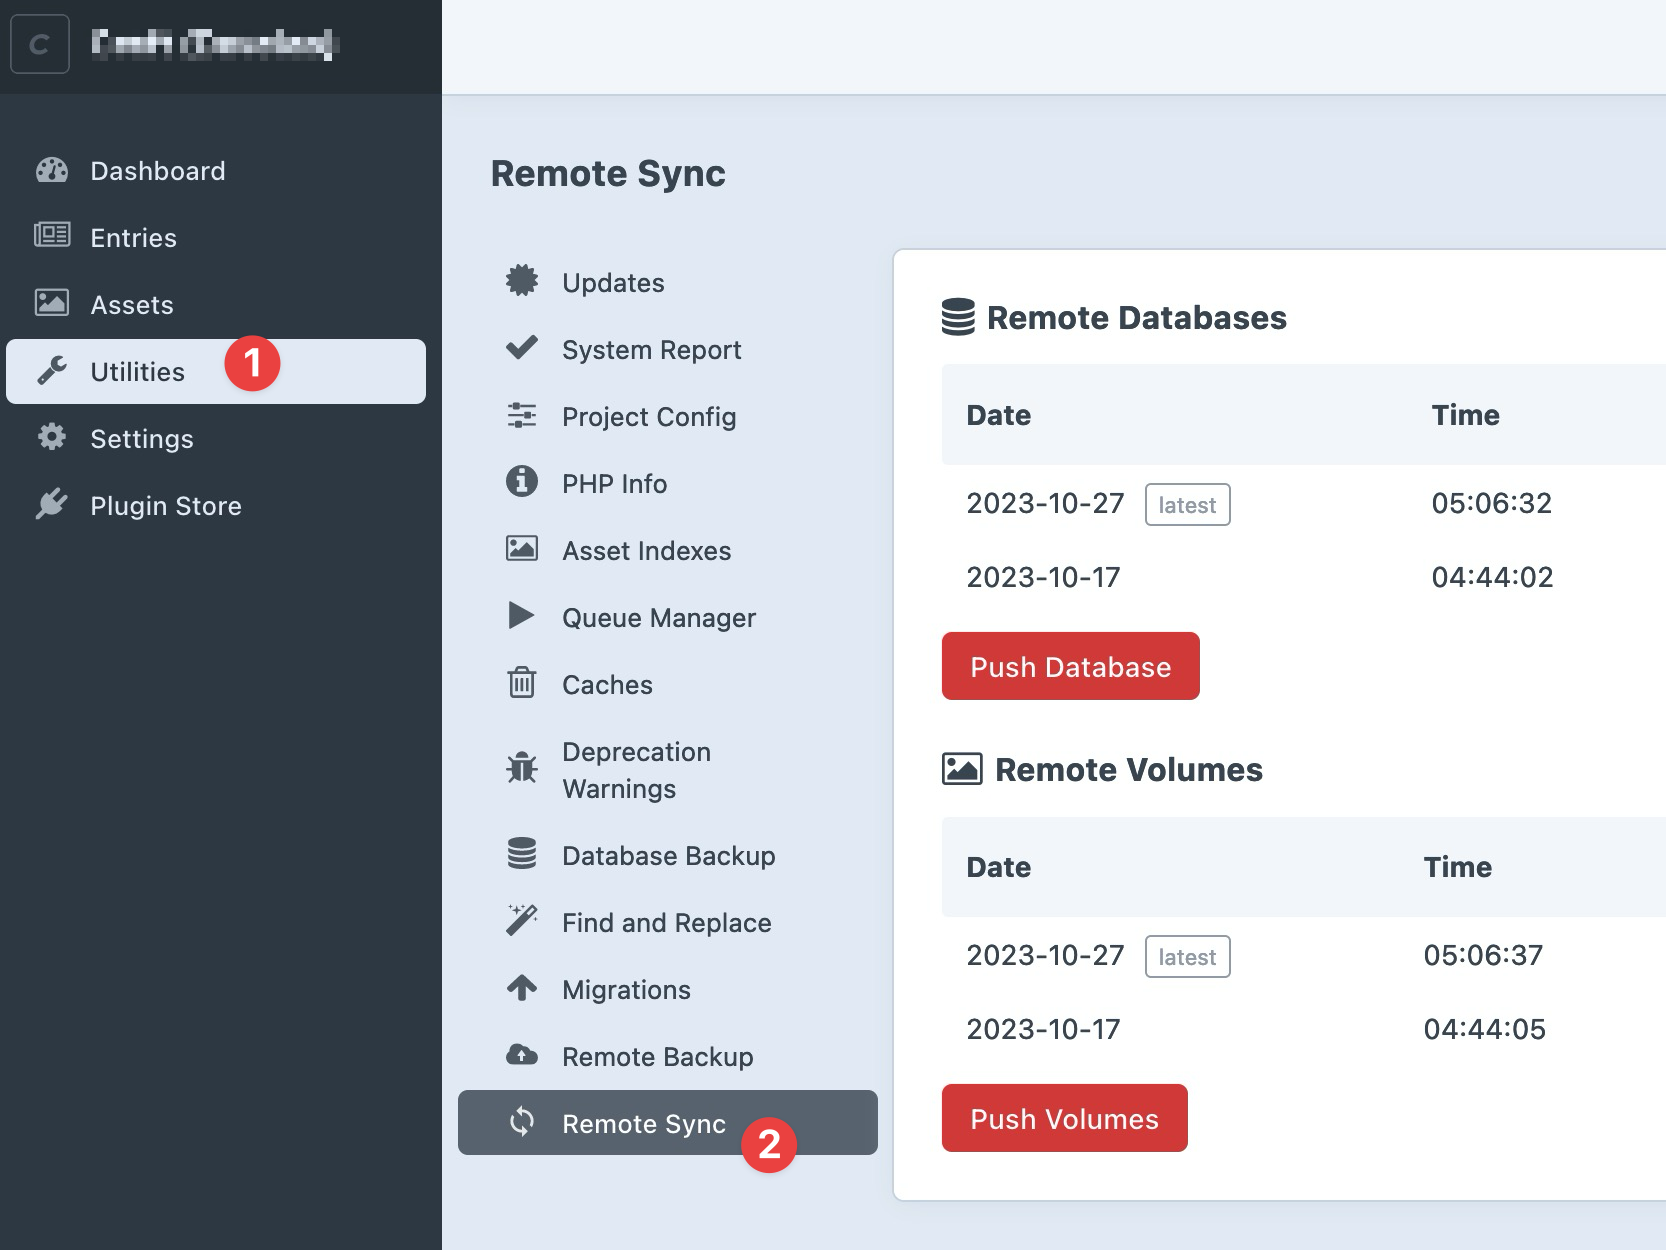Viewport: 1666px width, 1250px height.
Task: Open the Migrations utility
Action: pos(626,989)
